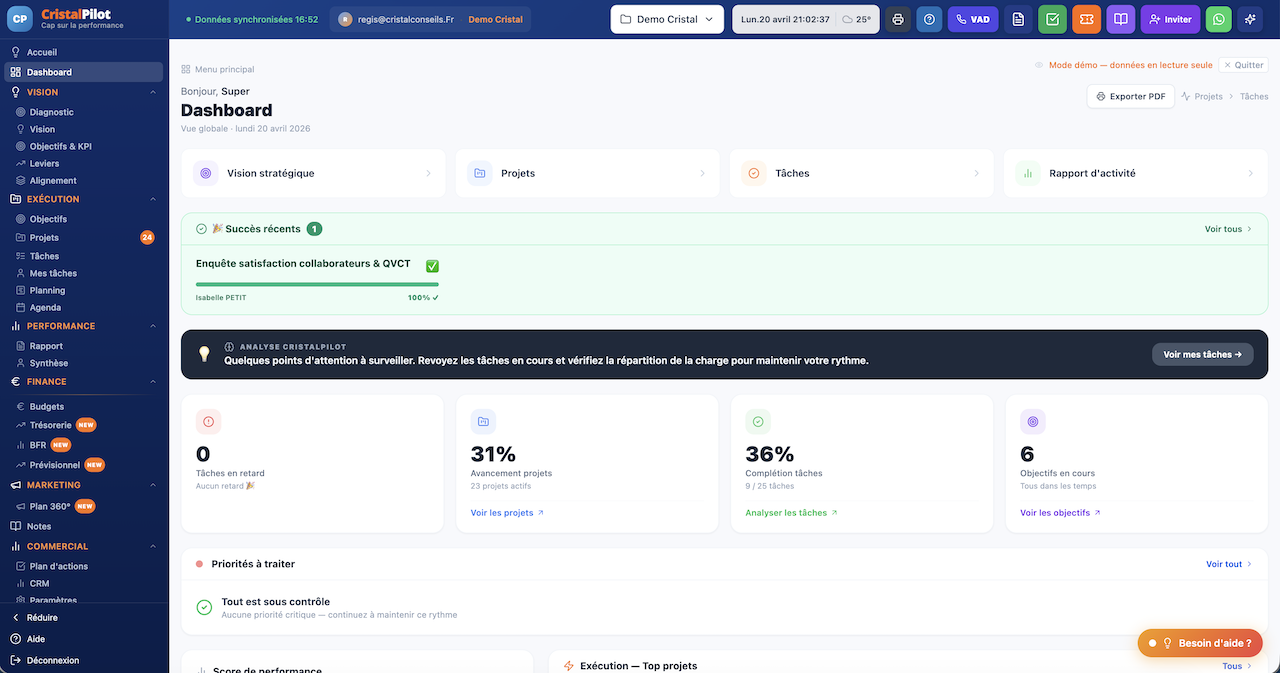Click the printer icon in top bar
The width and height of the screenshot is (1280, 673).
click(x=898, y=19)
